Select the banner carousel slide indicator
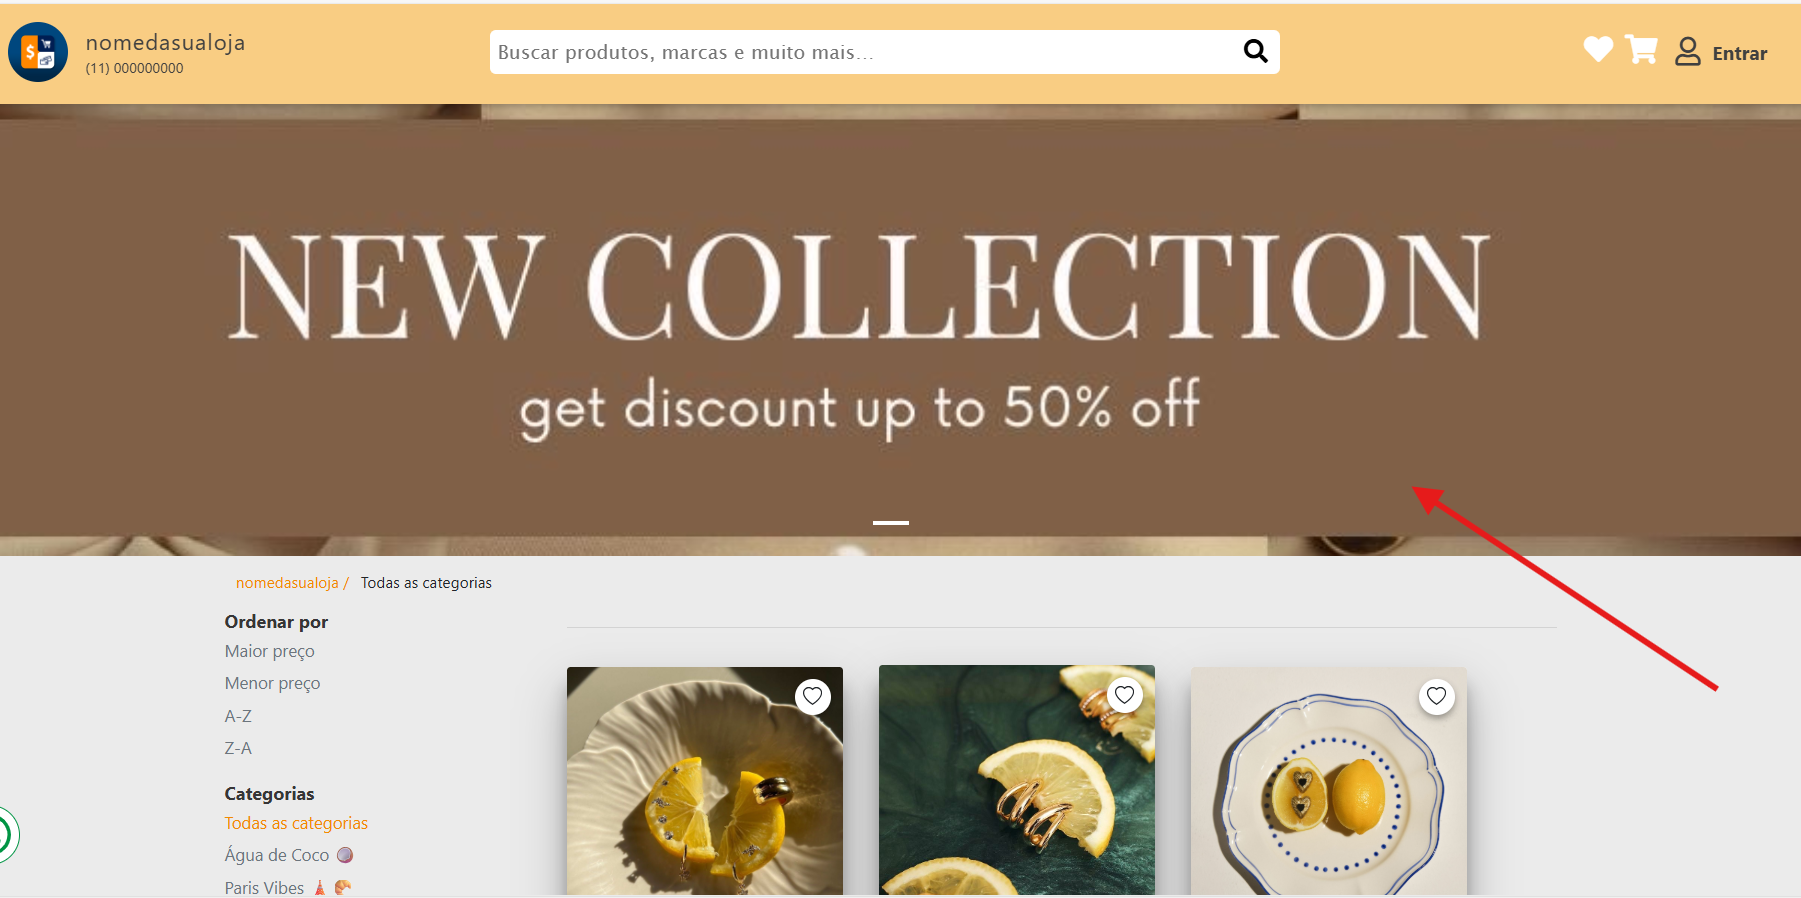 891,522
